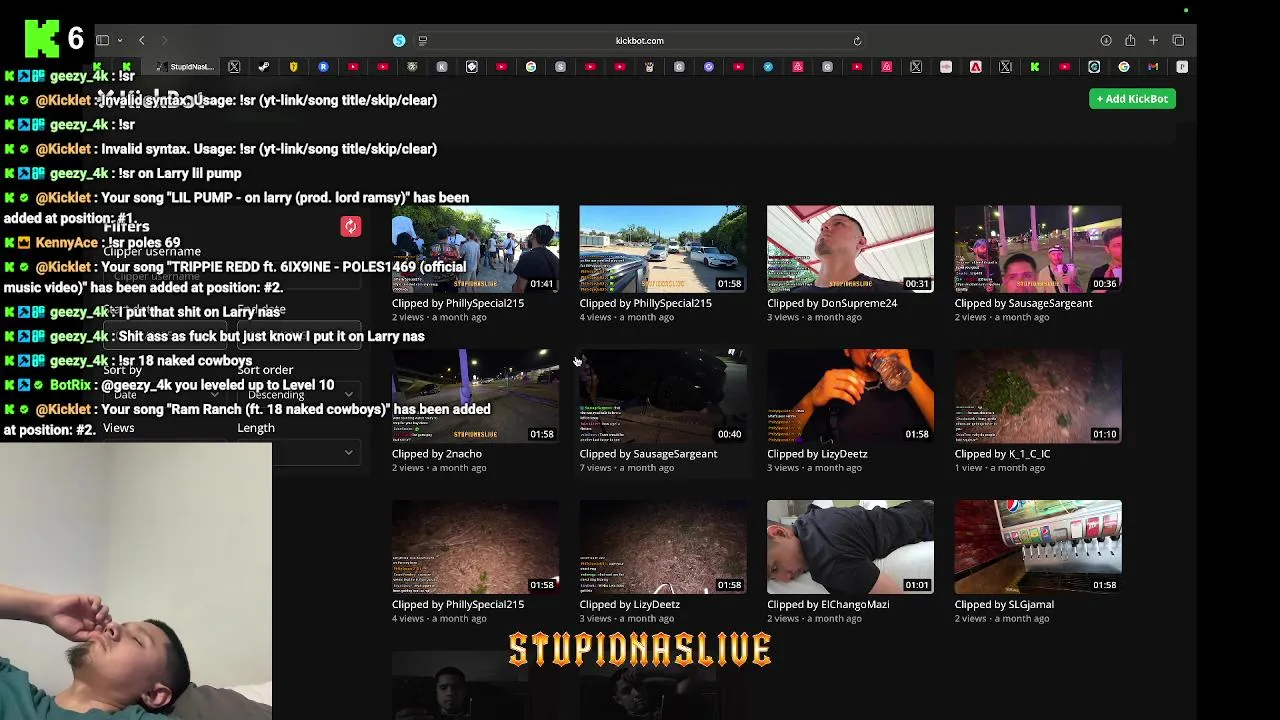Viewport: 1280px width, 720px height.
Task: Click the Add KickBot button
Action: 1132,99
